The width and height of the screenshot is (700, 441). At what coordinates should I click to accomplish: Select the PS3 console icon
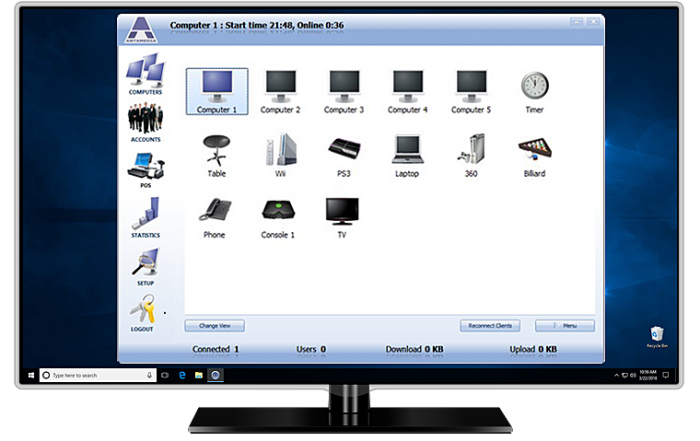[344, 156]
